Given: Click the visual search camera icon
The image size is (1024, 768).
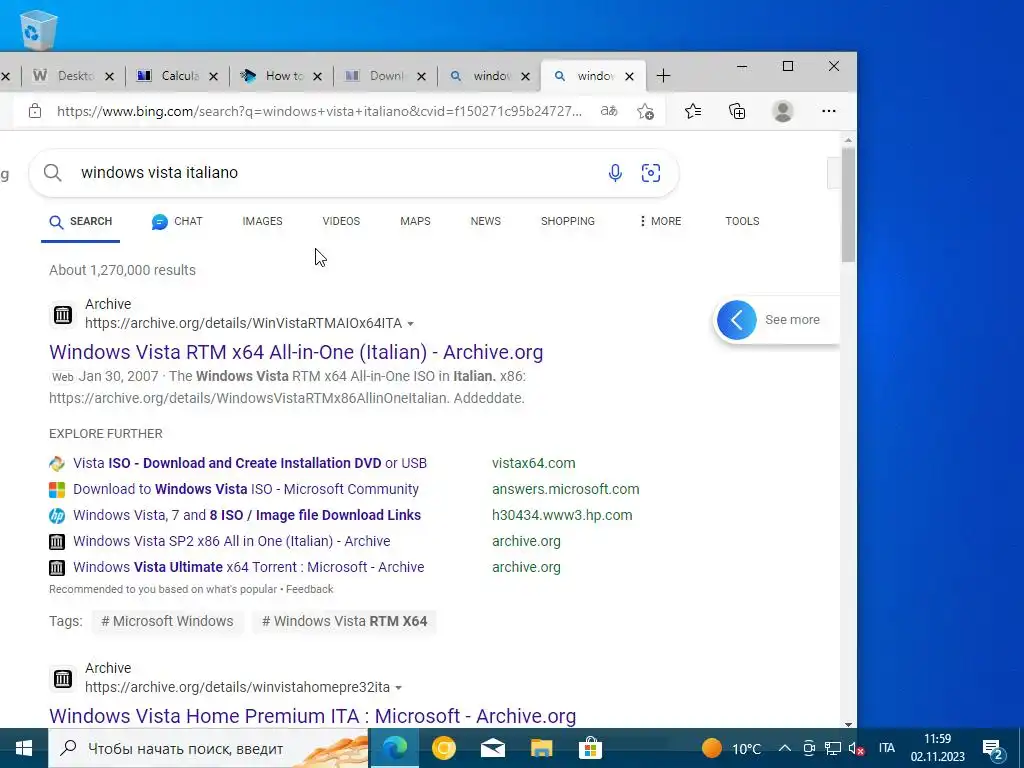Looking at the screenshot, I should coord(650,172).
